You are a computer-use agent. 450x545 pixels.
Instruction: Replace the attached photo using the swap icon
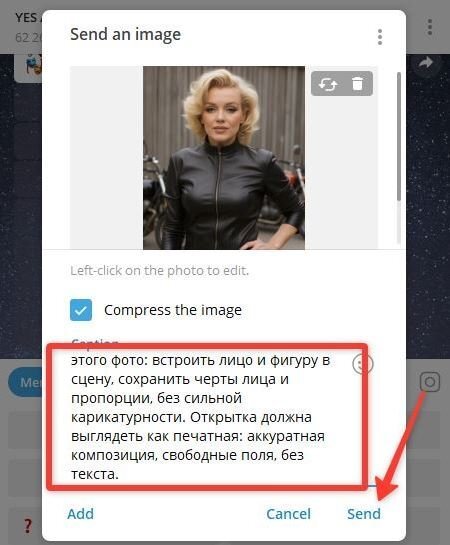click(x=328, y=84)
